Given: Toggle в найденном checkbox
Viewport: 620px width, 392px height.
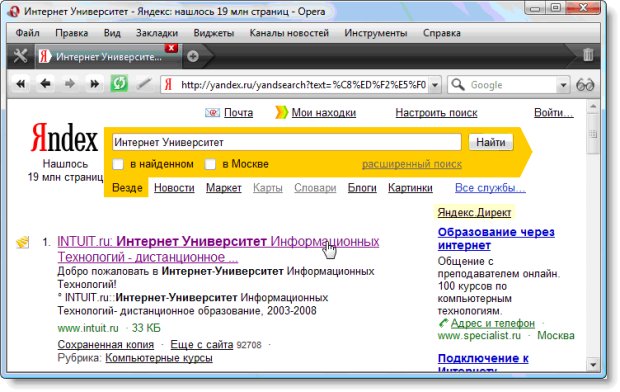Looking at the screenshot, I should pyautogui.click(x=118, y=164).
